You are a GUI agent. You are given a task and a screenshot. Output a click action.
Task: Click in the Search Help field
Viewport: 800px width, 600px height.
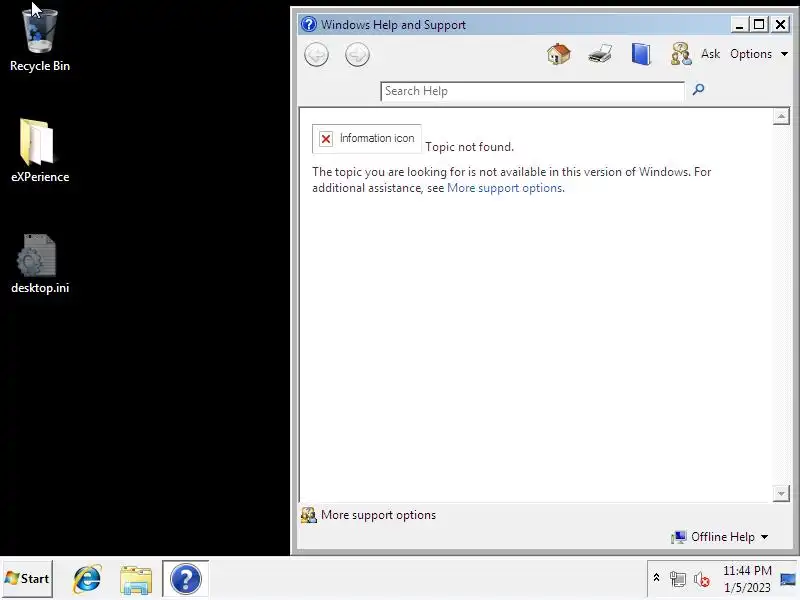pyautogui.click(x=532, y=91)
